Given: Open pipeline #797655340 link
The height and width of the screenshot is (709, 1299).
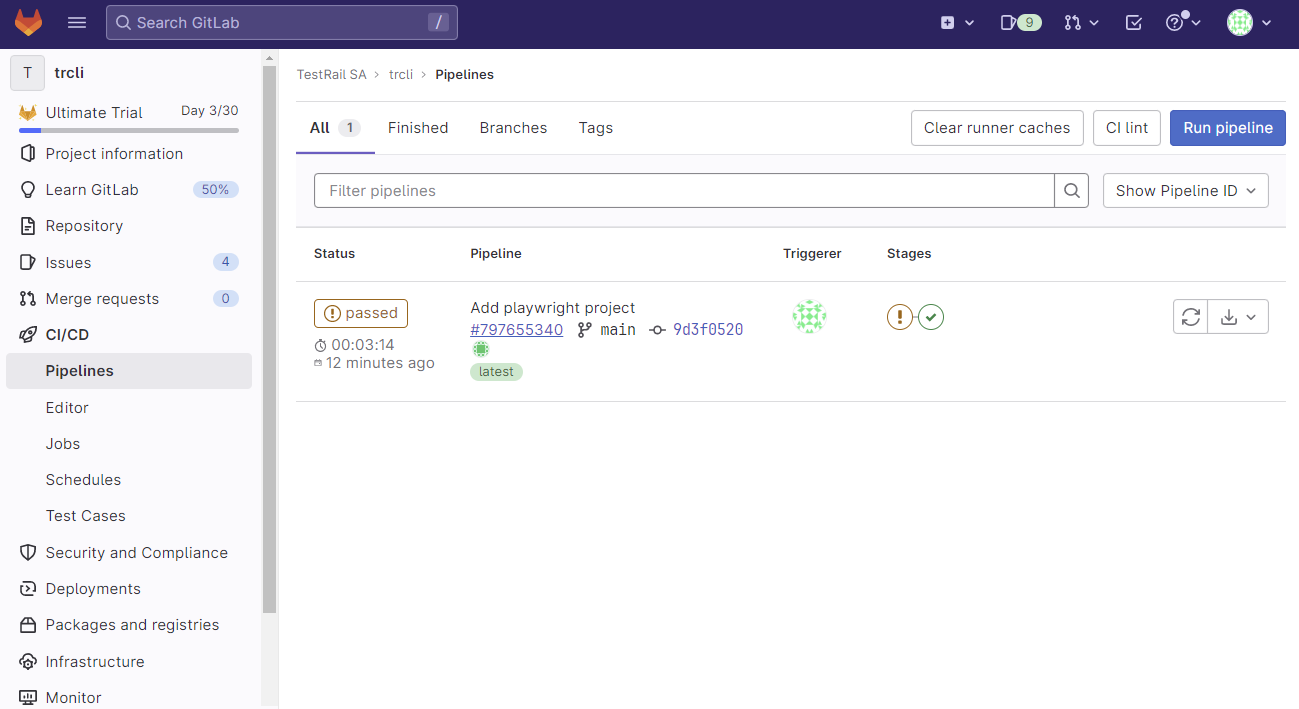Looking at the screenshot, I should tap(516, 330).
